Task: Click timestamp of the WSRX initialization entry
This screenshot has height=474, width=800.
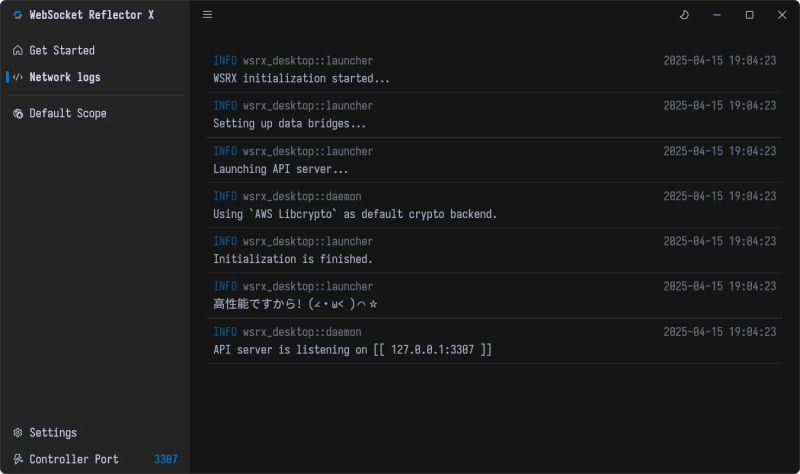Action: 720,61
